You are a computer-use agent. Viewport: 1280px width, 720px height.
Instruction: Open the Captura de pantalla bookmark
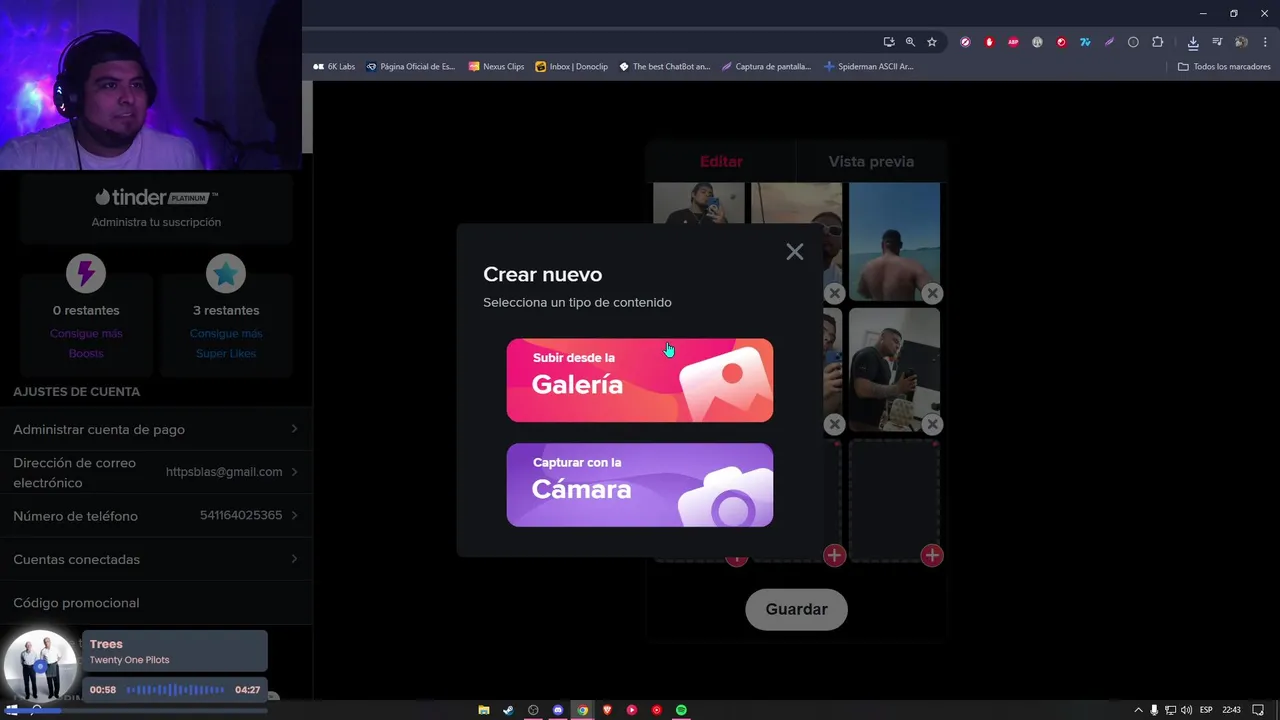[x=767, y=67]
